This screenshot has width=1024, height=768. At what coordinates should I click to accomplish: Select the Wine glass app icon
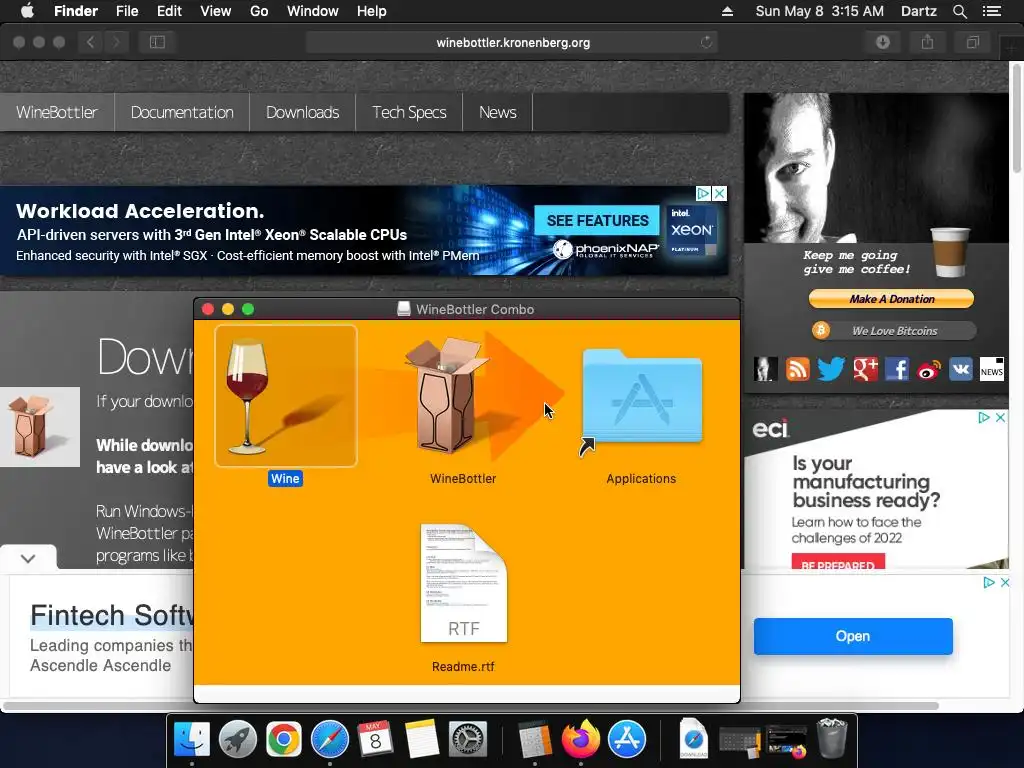(x=285, y=396)
